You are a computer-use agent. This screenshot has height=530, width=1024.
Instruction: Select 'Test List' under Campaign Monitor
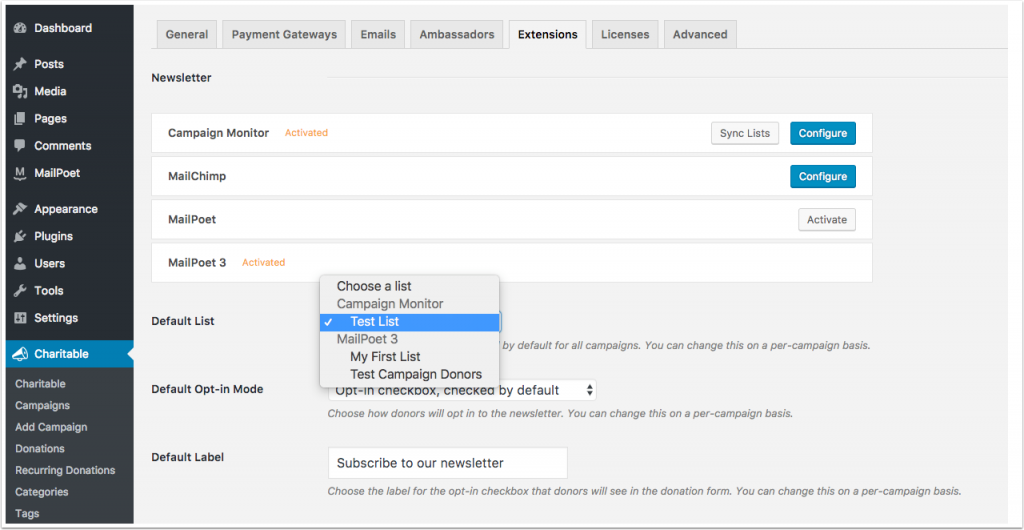click(409, 322)
